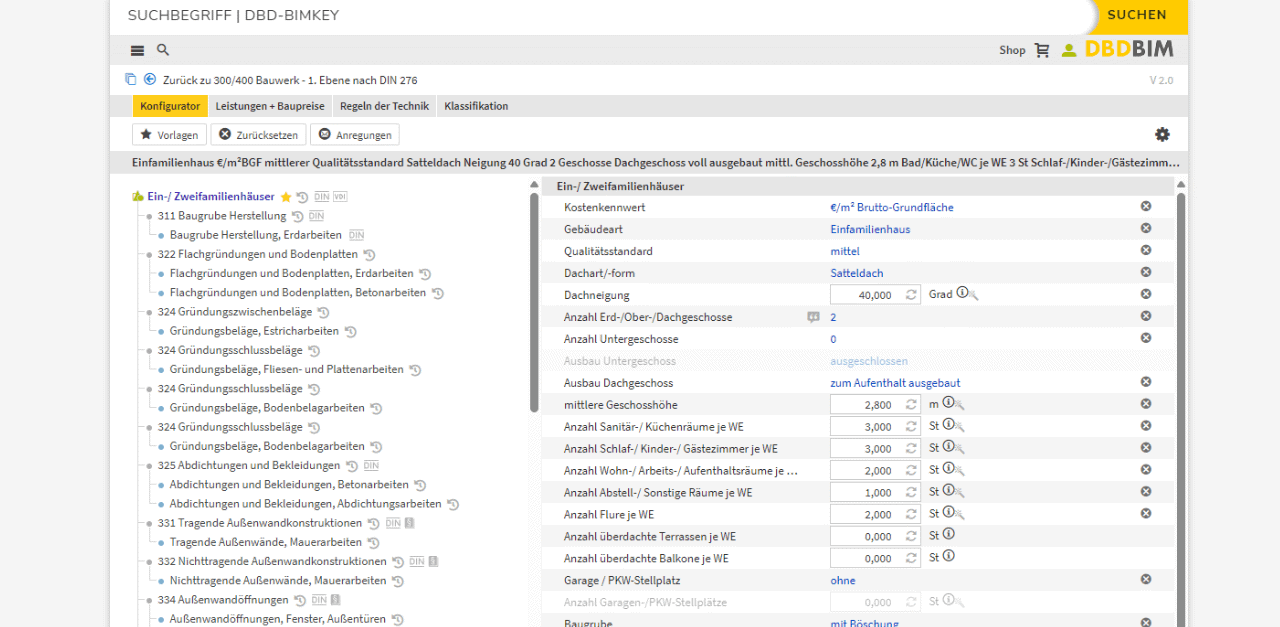Click DIN icon beside Baugrube Herstellung, Erdarbeiten

[x=356, y=235]
